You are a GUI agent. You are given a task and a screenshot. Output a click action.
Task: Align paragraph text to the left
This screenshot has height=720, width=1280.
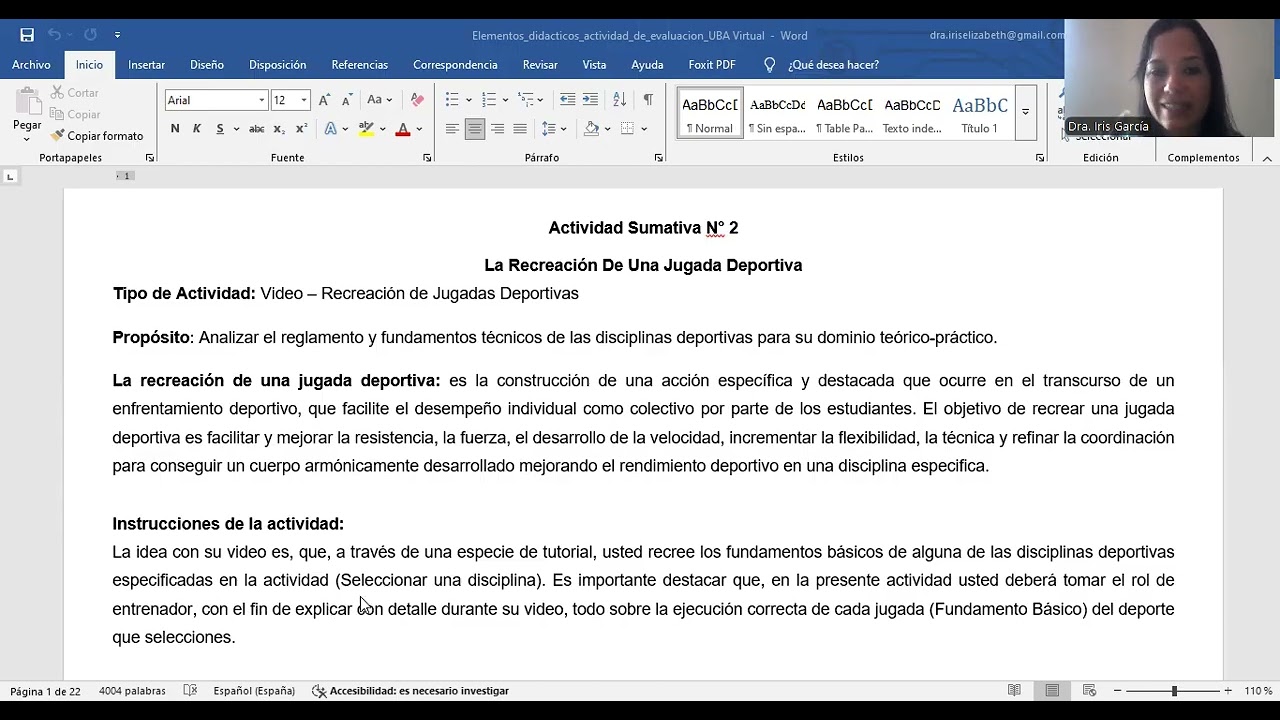click(452, 128)
